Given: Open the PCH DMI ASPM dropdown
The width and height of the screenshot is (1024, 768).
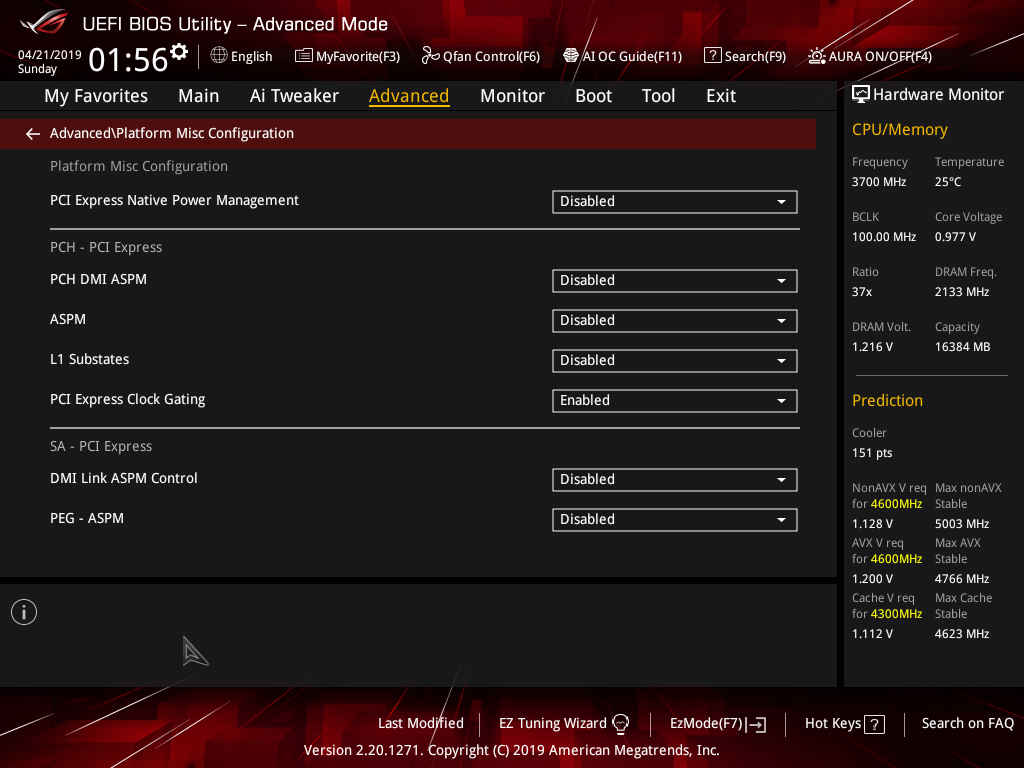Looking at the screenshot, I should [675, 281].
